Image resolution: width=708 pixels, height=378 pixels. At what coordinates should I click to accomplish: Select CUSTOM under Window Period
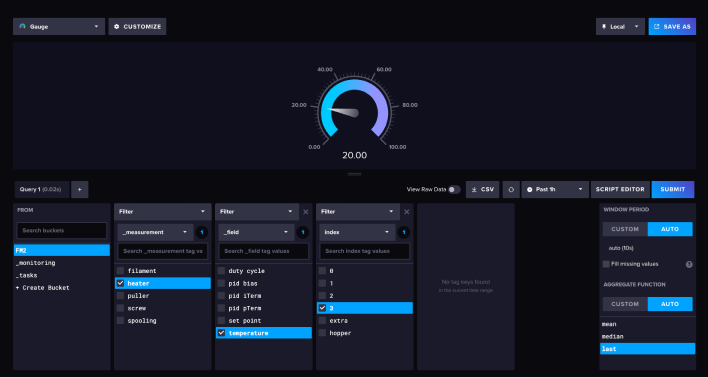(x=625, y=229)
